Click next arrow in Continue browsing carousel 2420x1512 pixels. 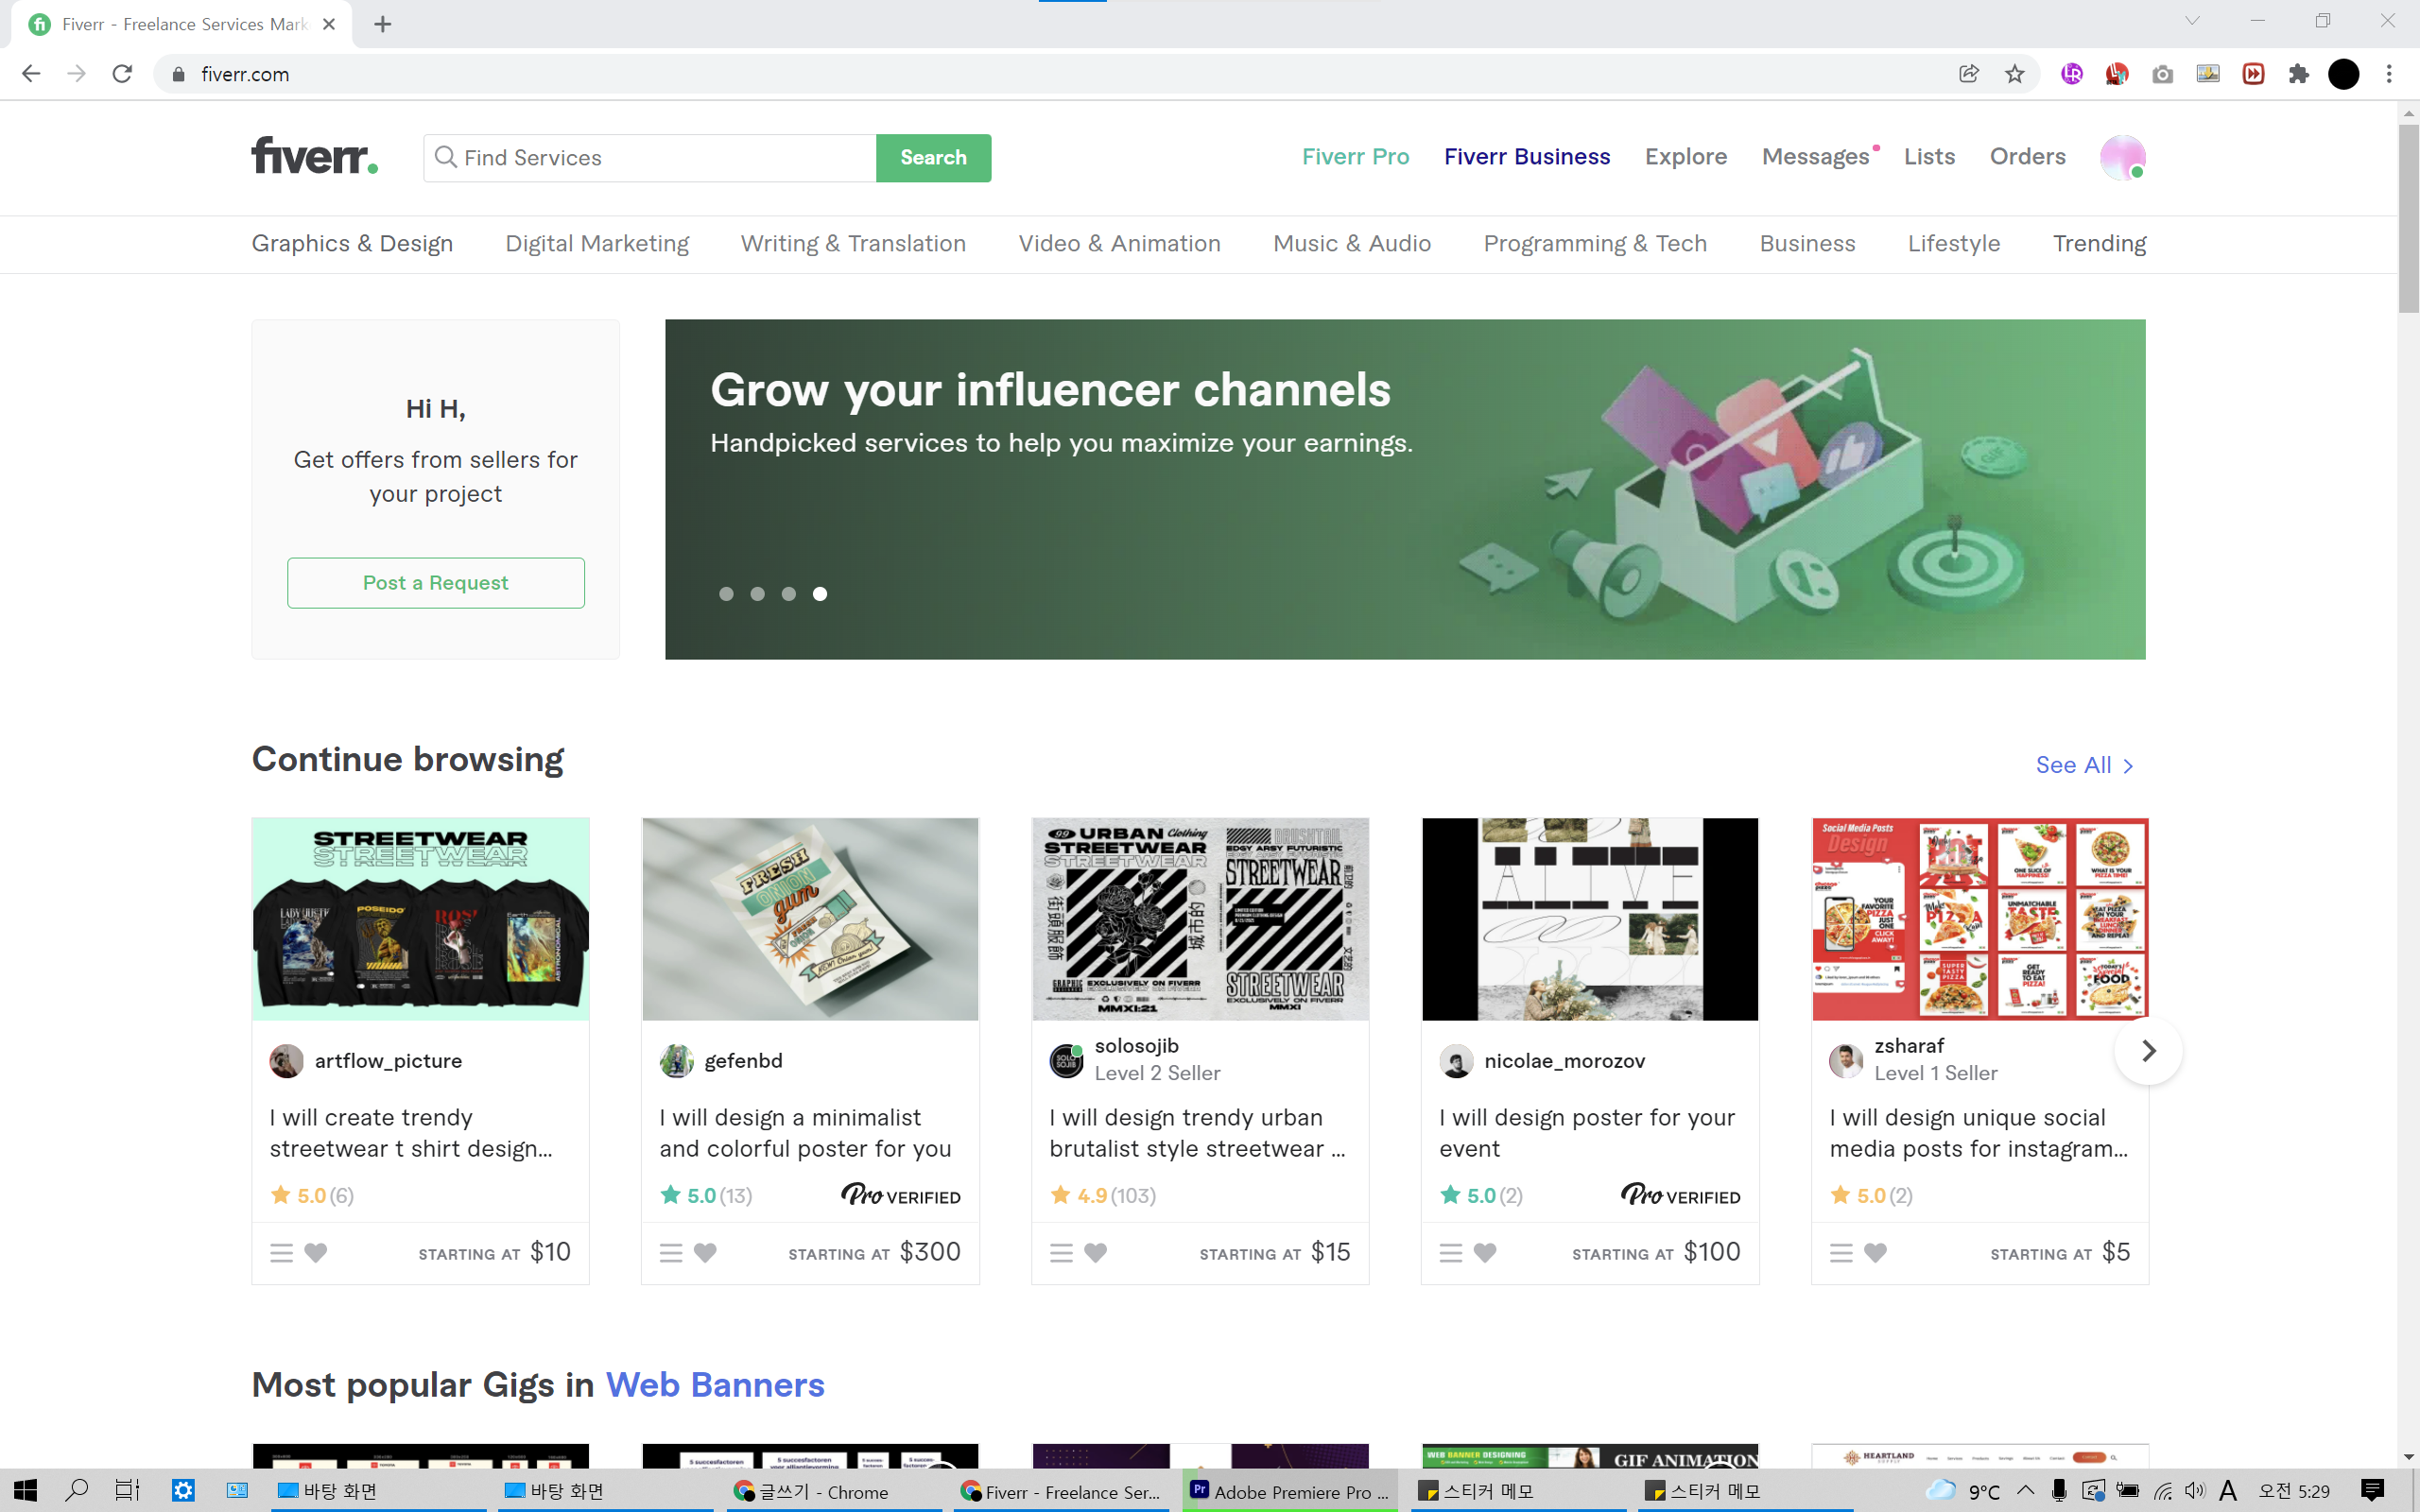(x=2148, y=1050)
